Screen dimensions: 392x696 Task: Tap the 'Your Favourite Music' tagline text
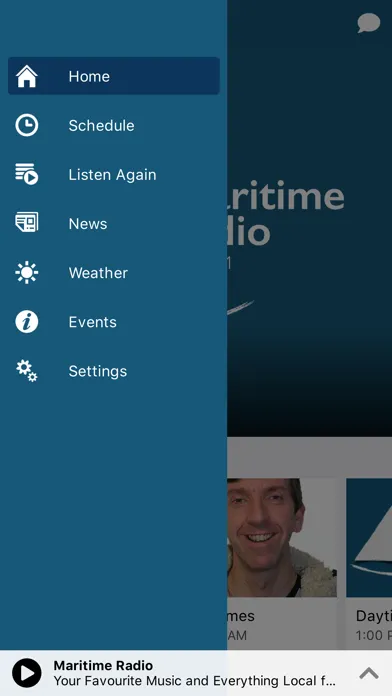coord(194,680)
